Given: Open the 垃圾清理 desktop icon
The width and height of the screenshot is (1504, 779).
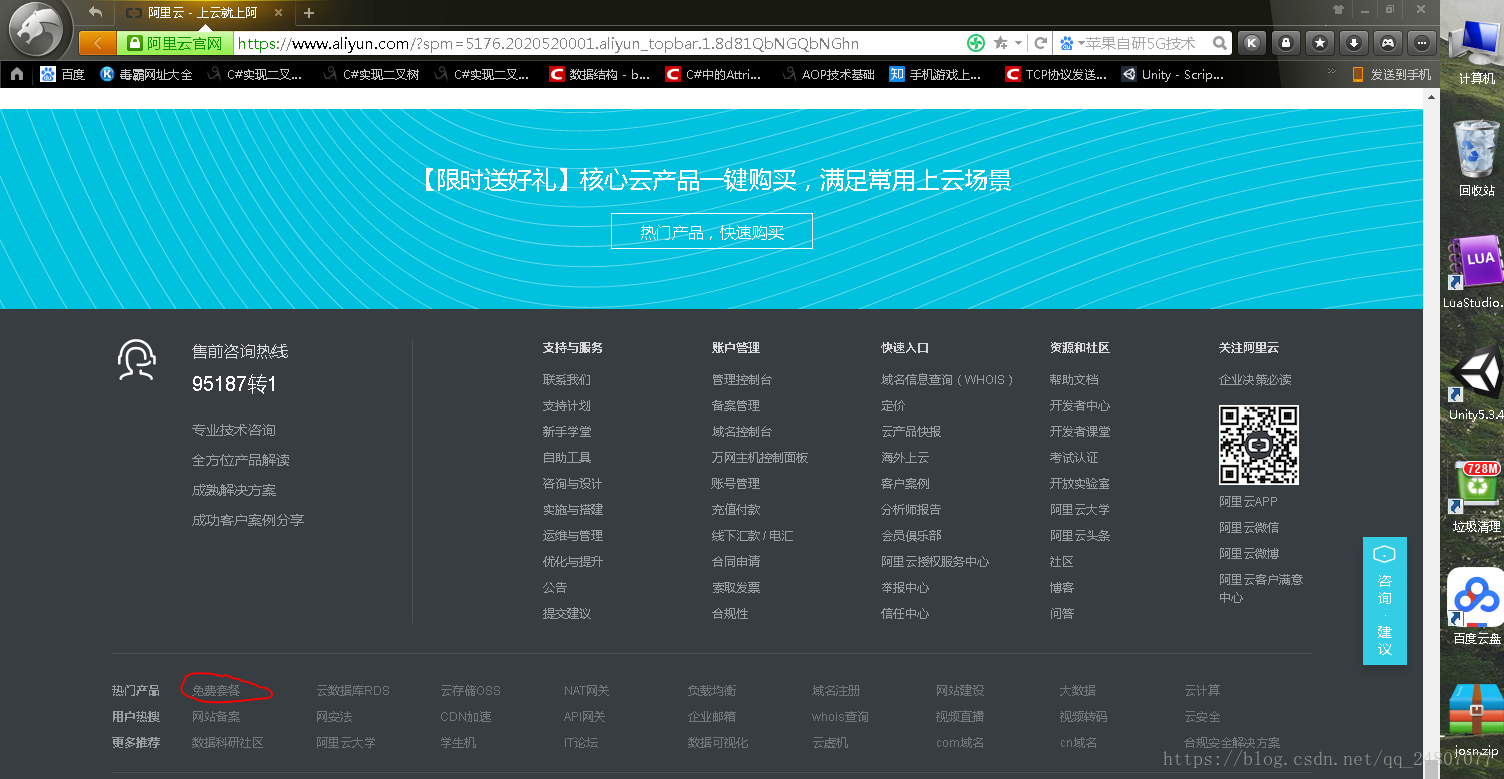Looking at the screenshot, I should (1476, 495).
